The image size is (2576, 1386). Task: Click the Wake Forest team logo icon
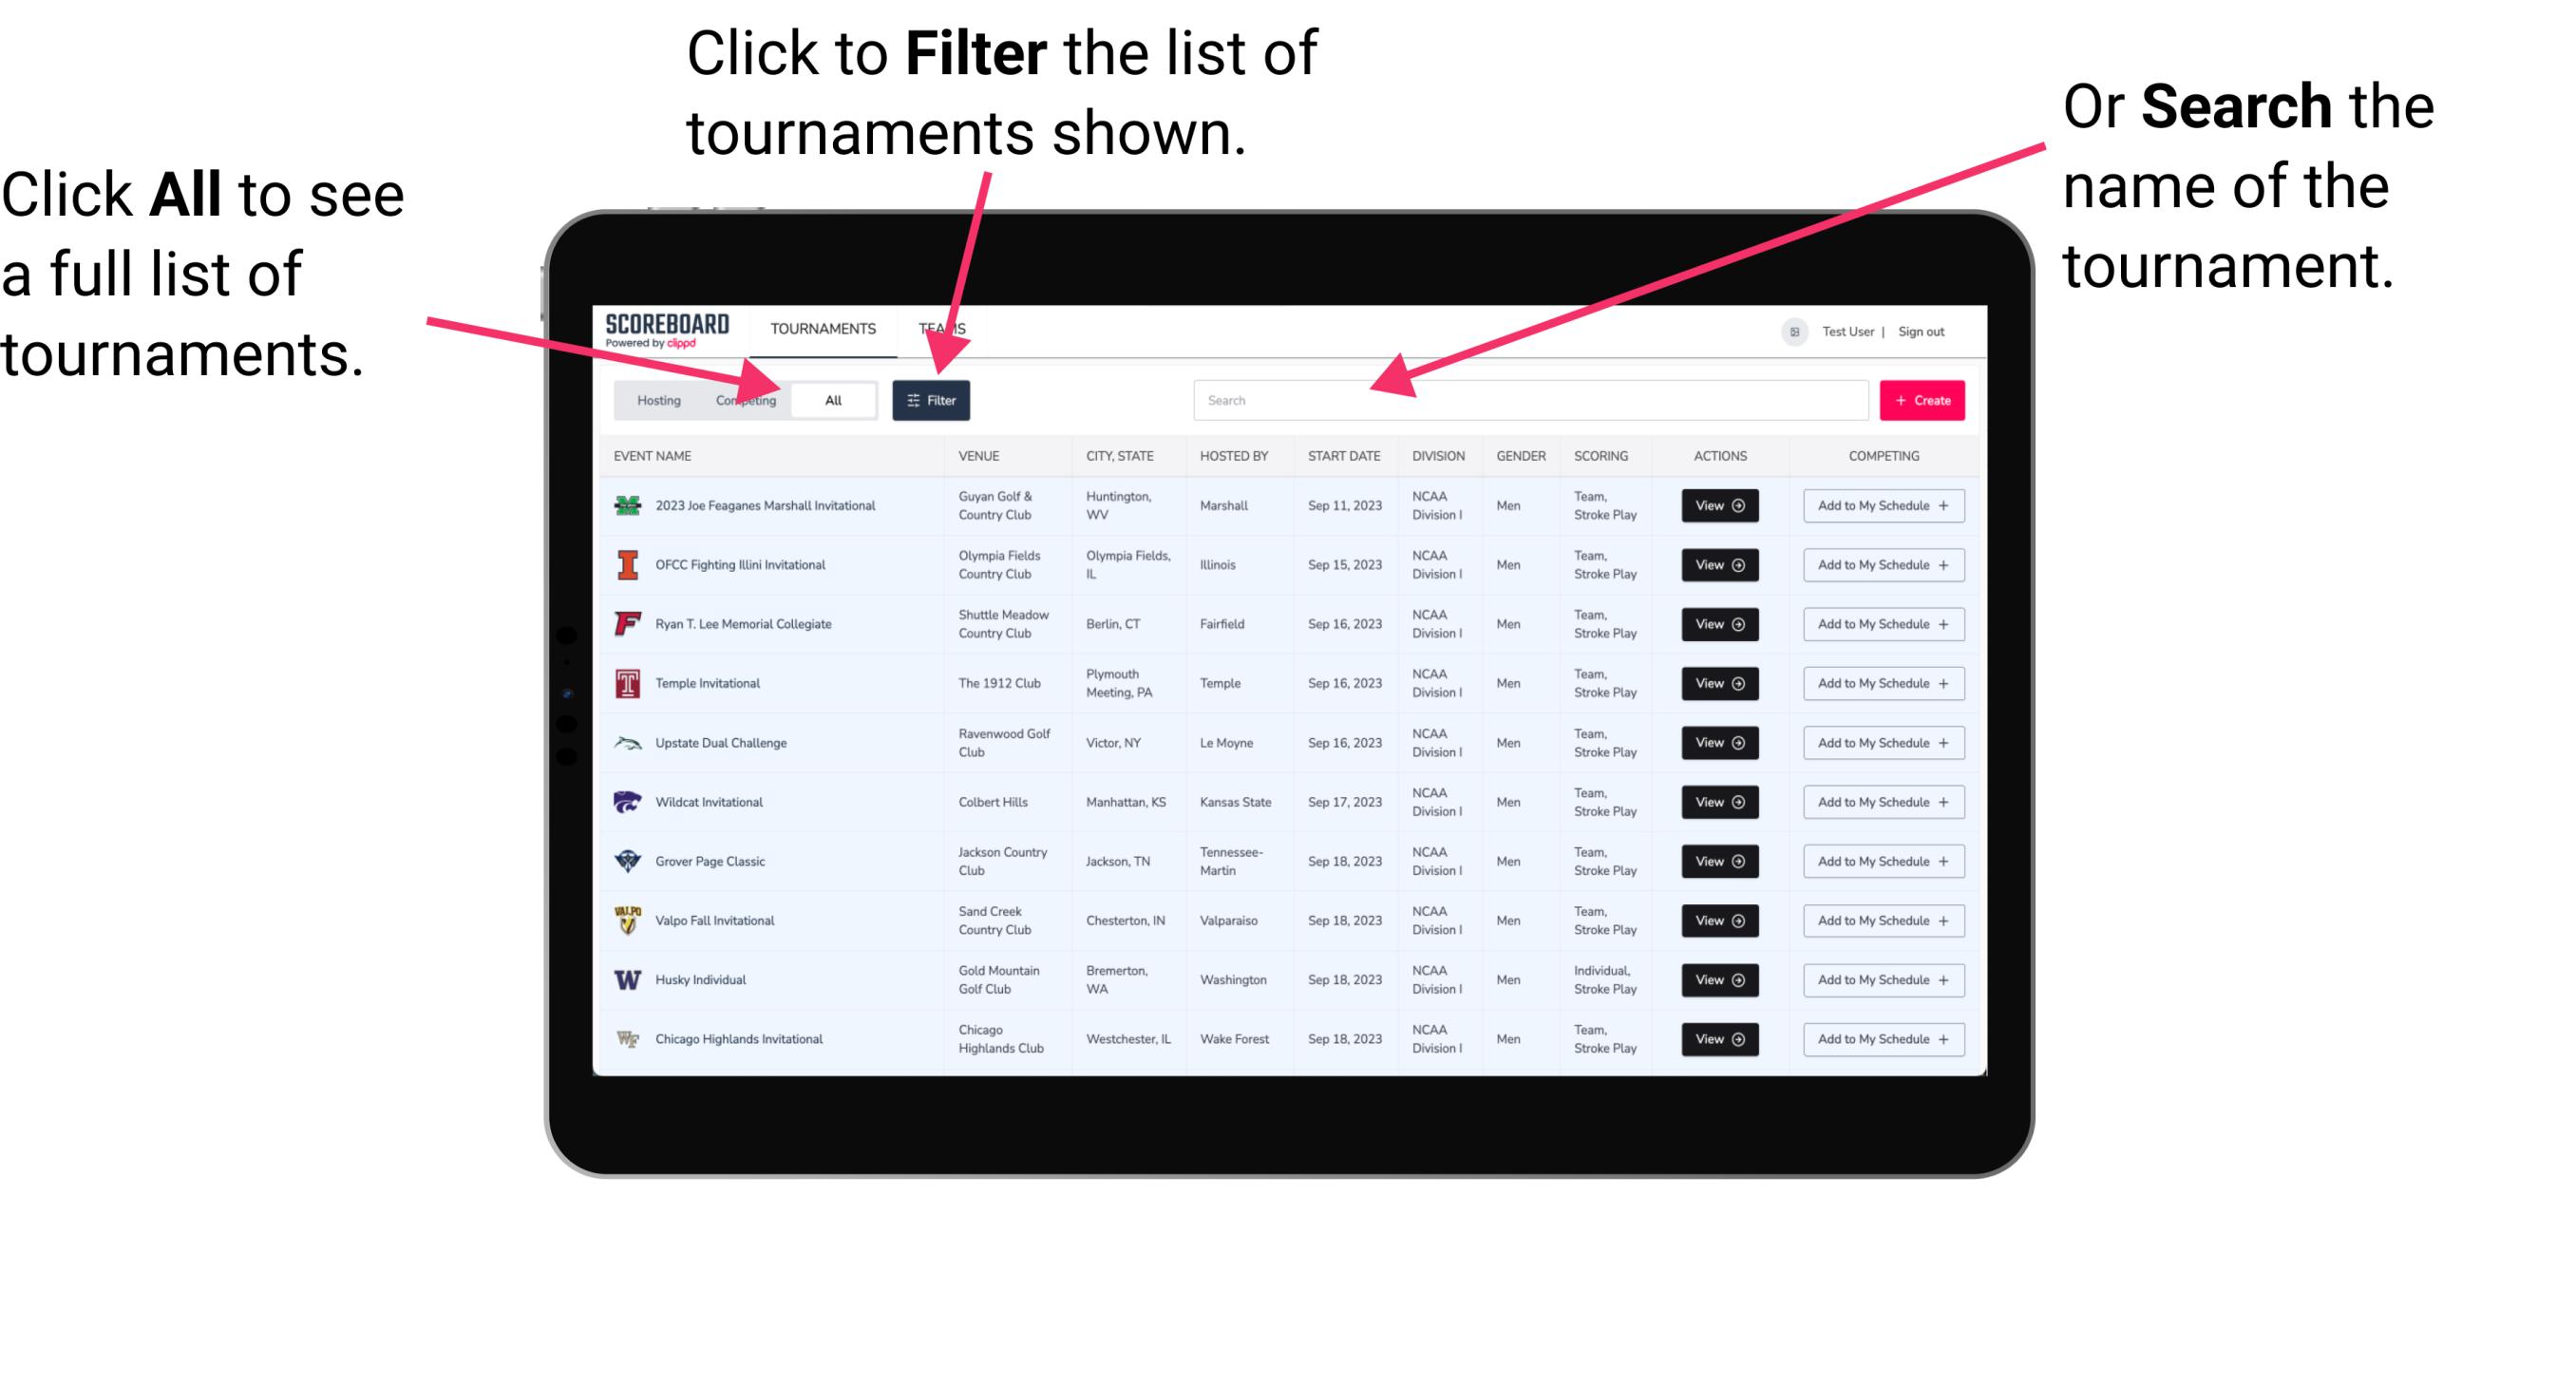coord(626,1037)
